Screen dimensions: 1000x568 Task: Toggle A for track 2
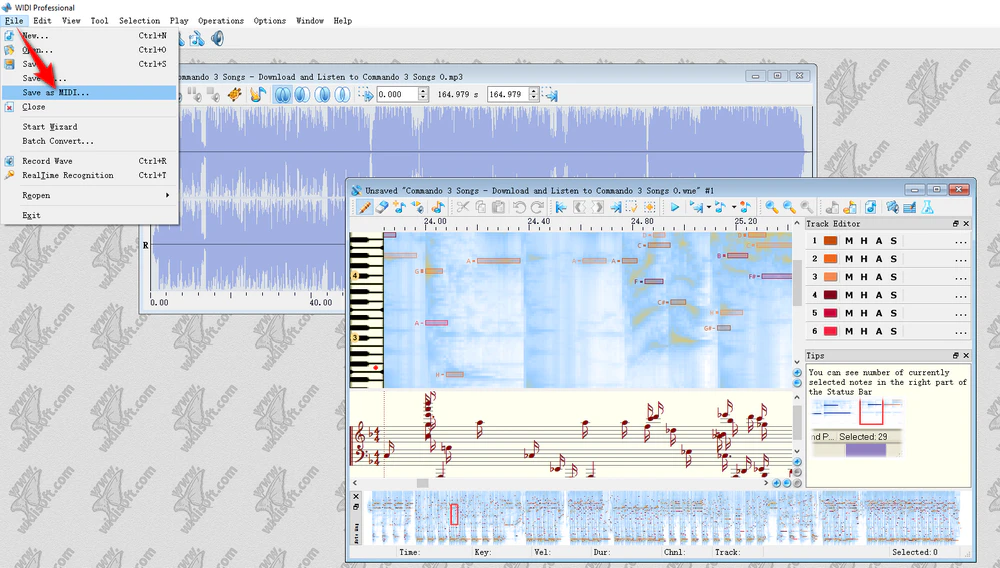pyautogui.click(x=879, y=259)
